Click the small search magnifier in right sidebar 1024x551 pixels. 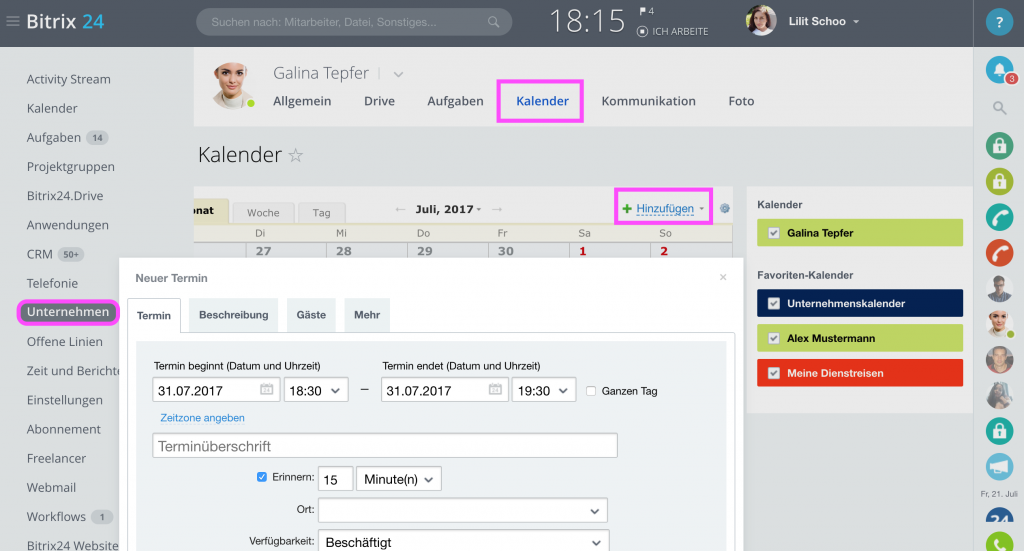tap(999, 108)
